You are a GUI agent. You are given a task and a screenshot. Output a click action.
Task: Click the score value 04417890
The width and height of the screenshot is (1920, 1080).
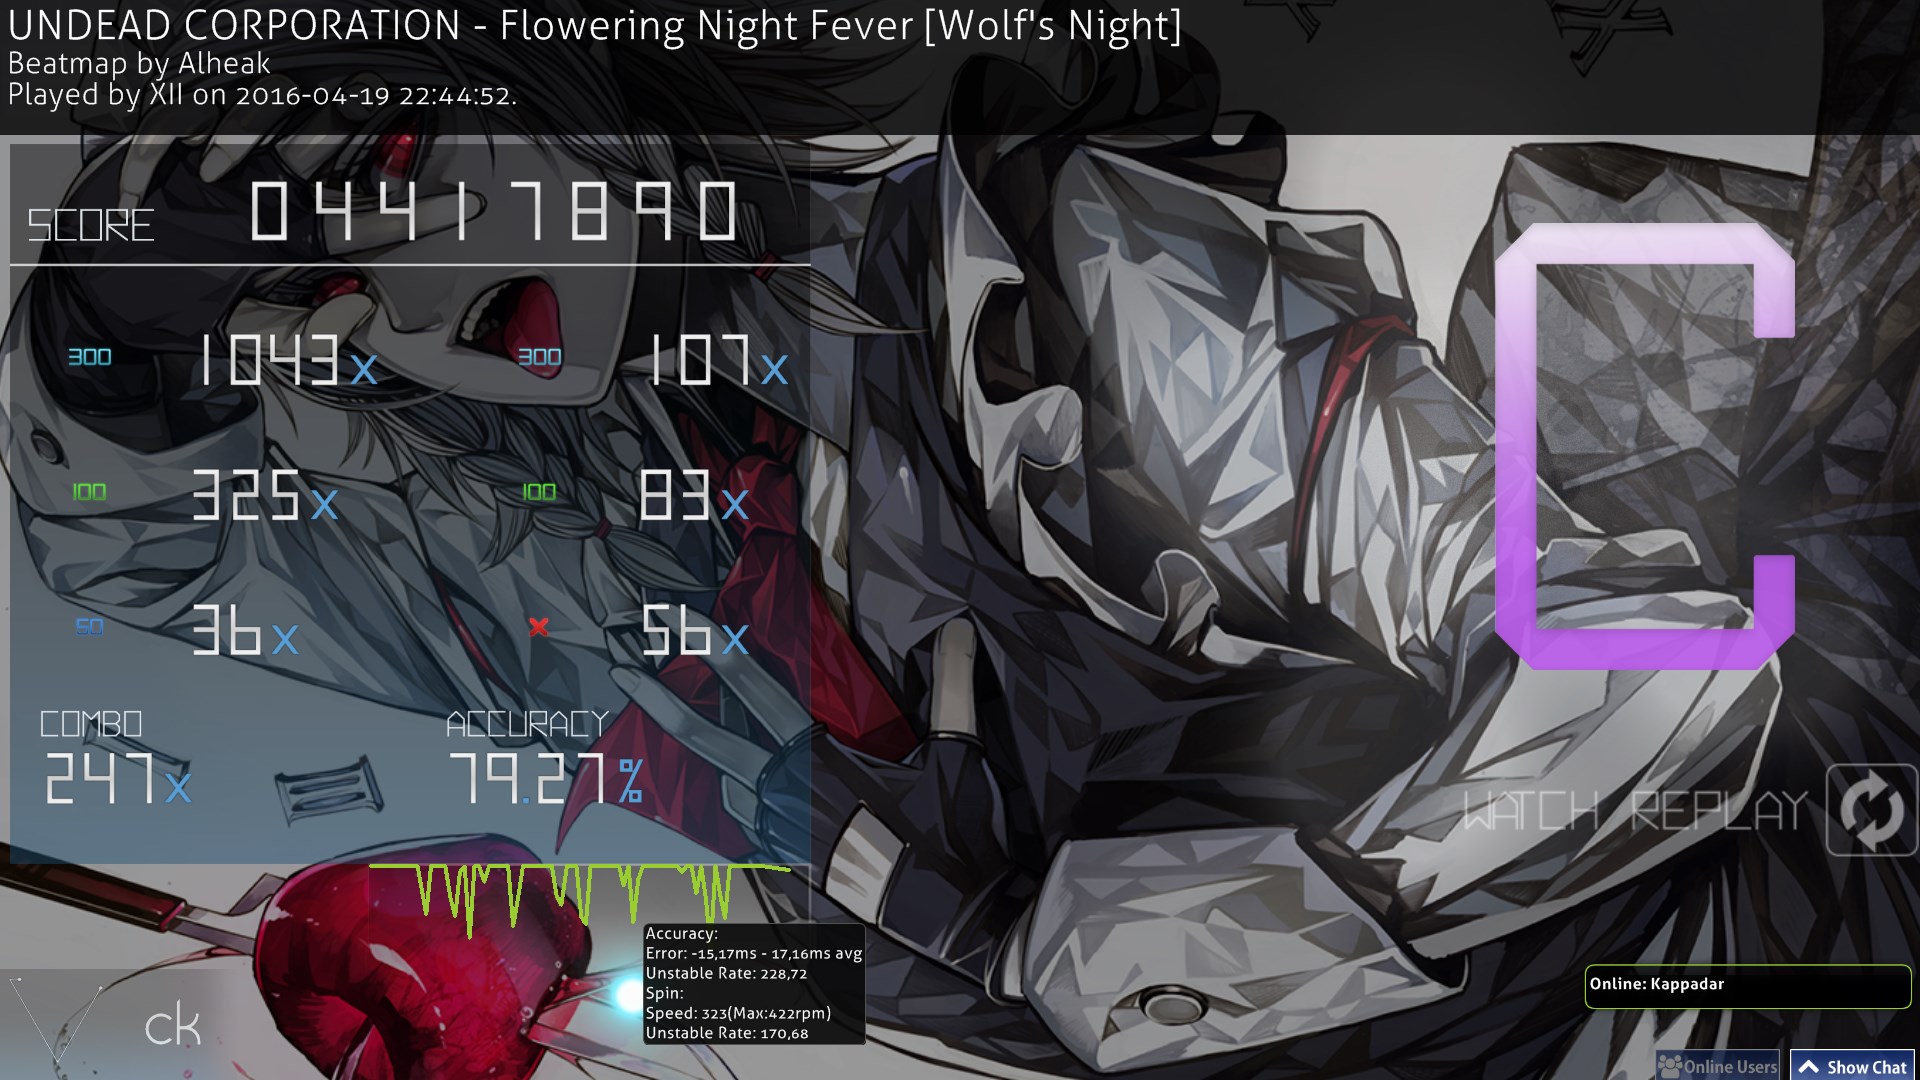point(494,211)
